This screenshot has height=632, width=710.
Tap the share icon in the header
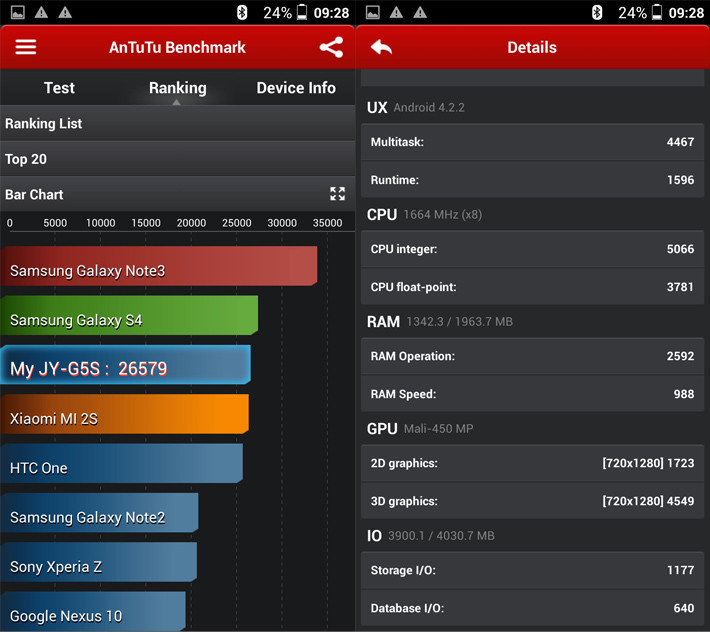[x=331, y=48]
